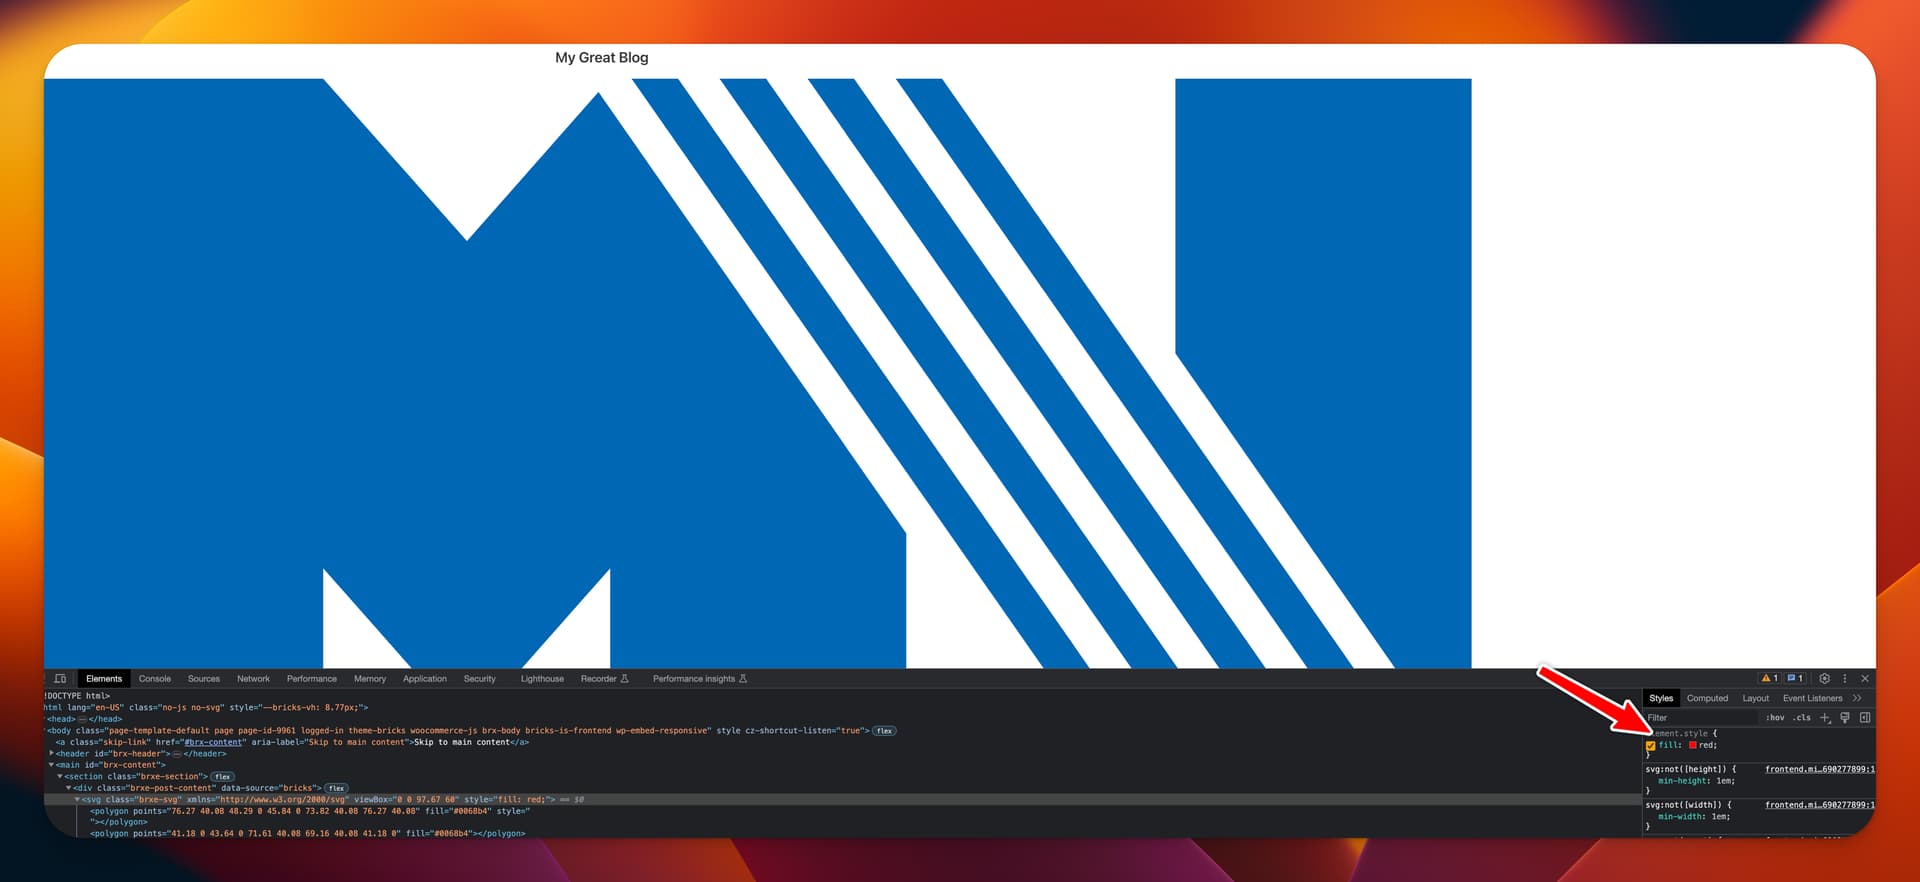Click the Styles Filter input field
This screenshot has height=882, width=1920.
click(1700, 717)
